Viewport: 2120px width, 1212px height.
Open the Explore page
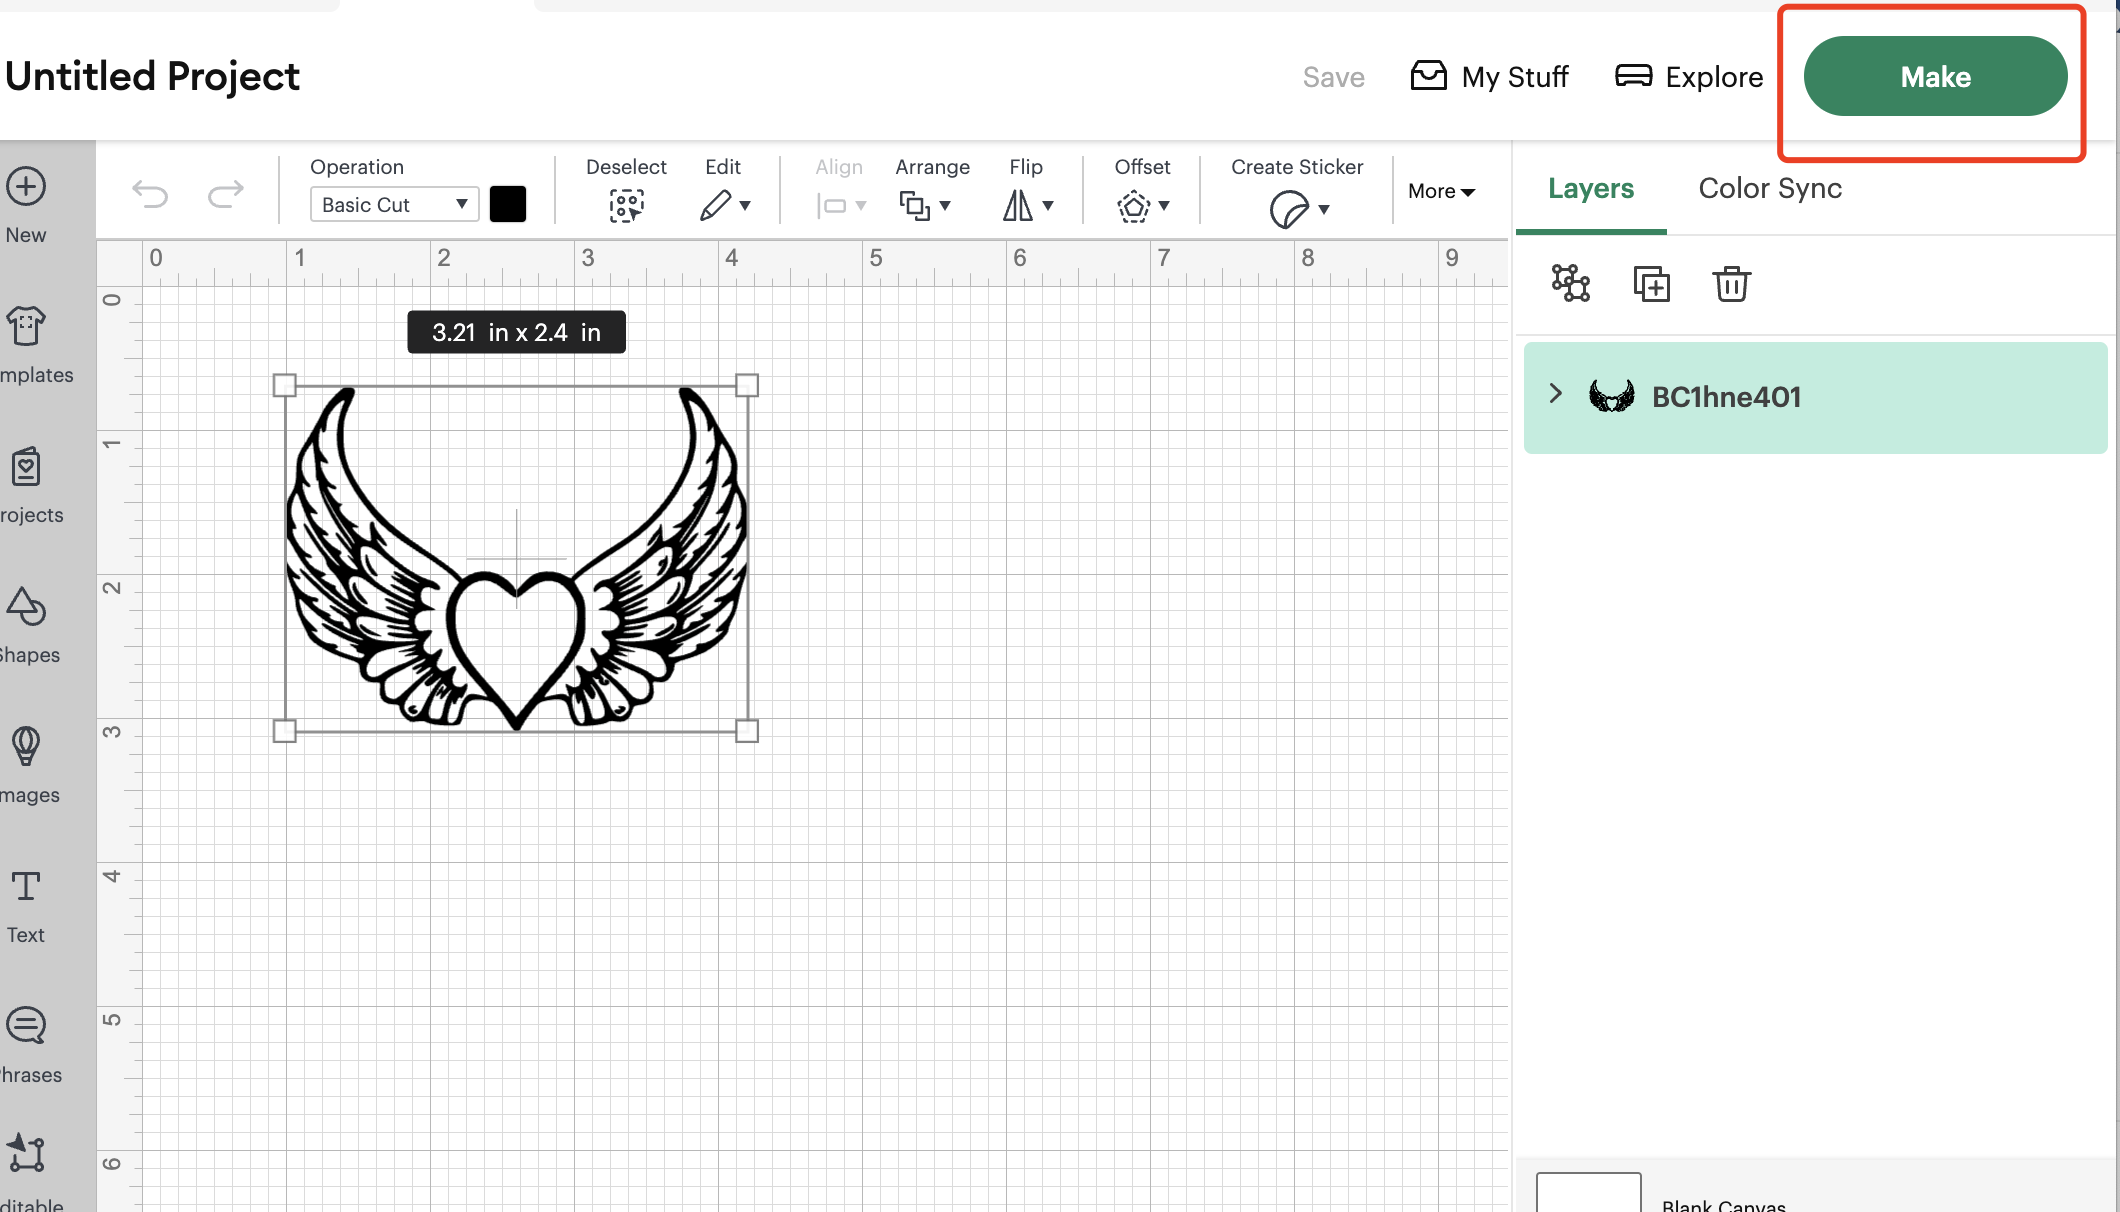pos(1689,77)
